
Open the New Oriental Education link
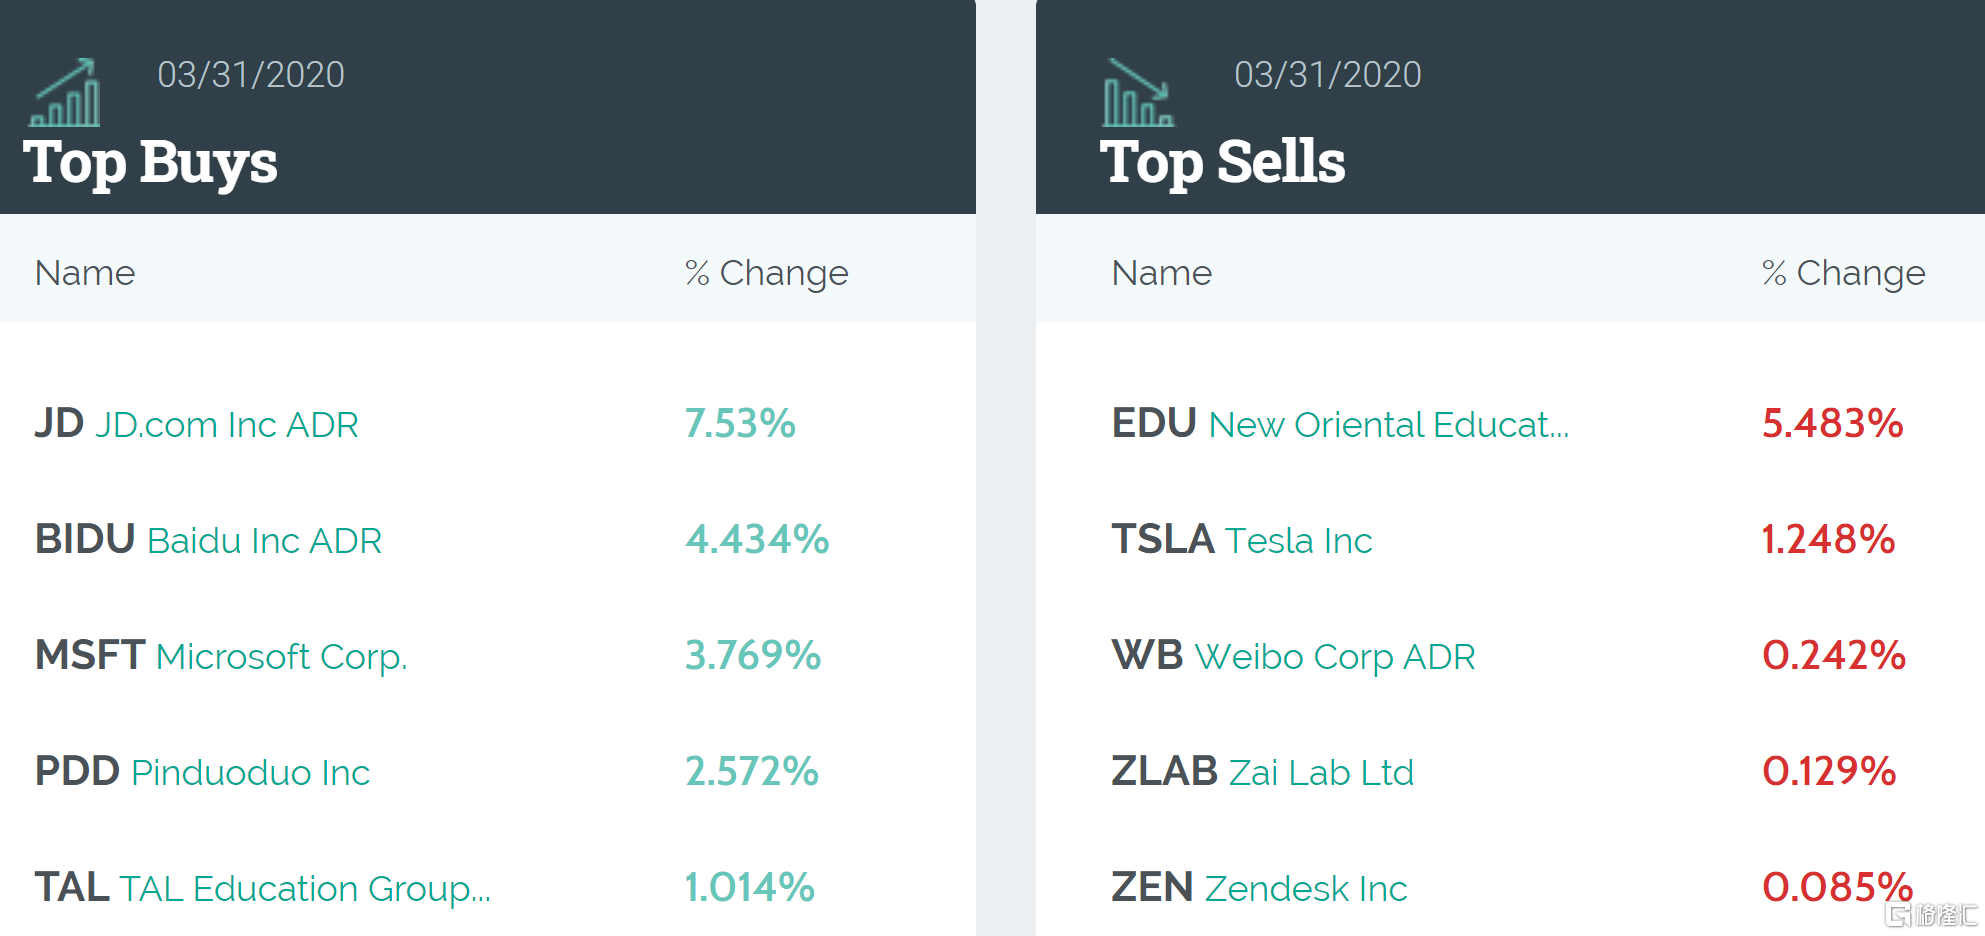(1388, 425)
